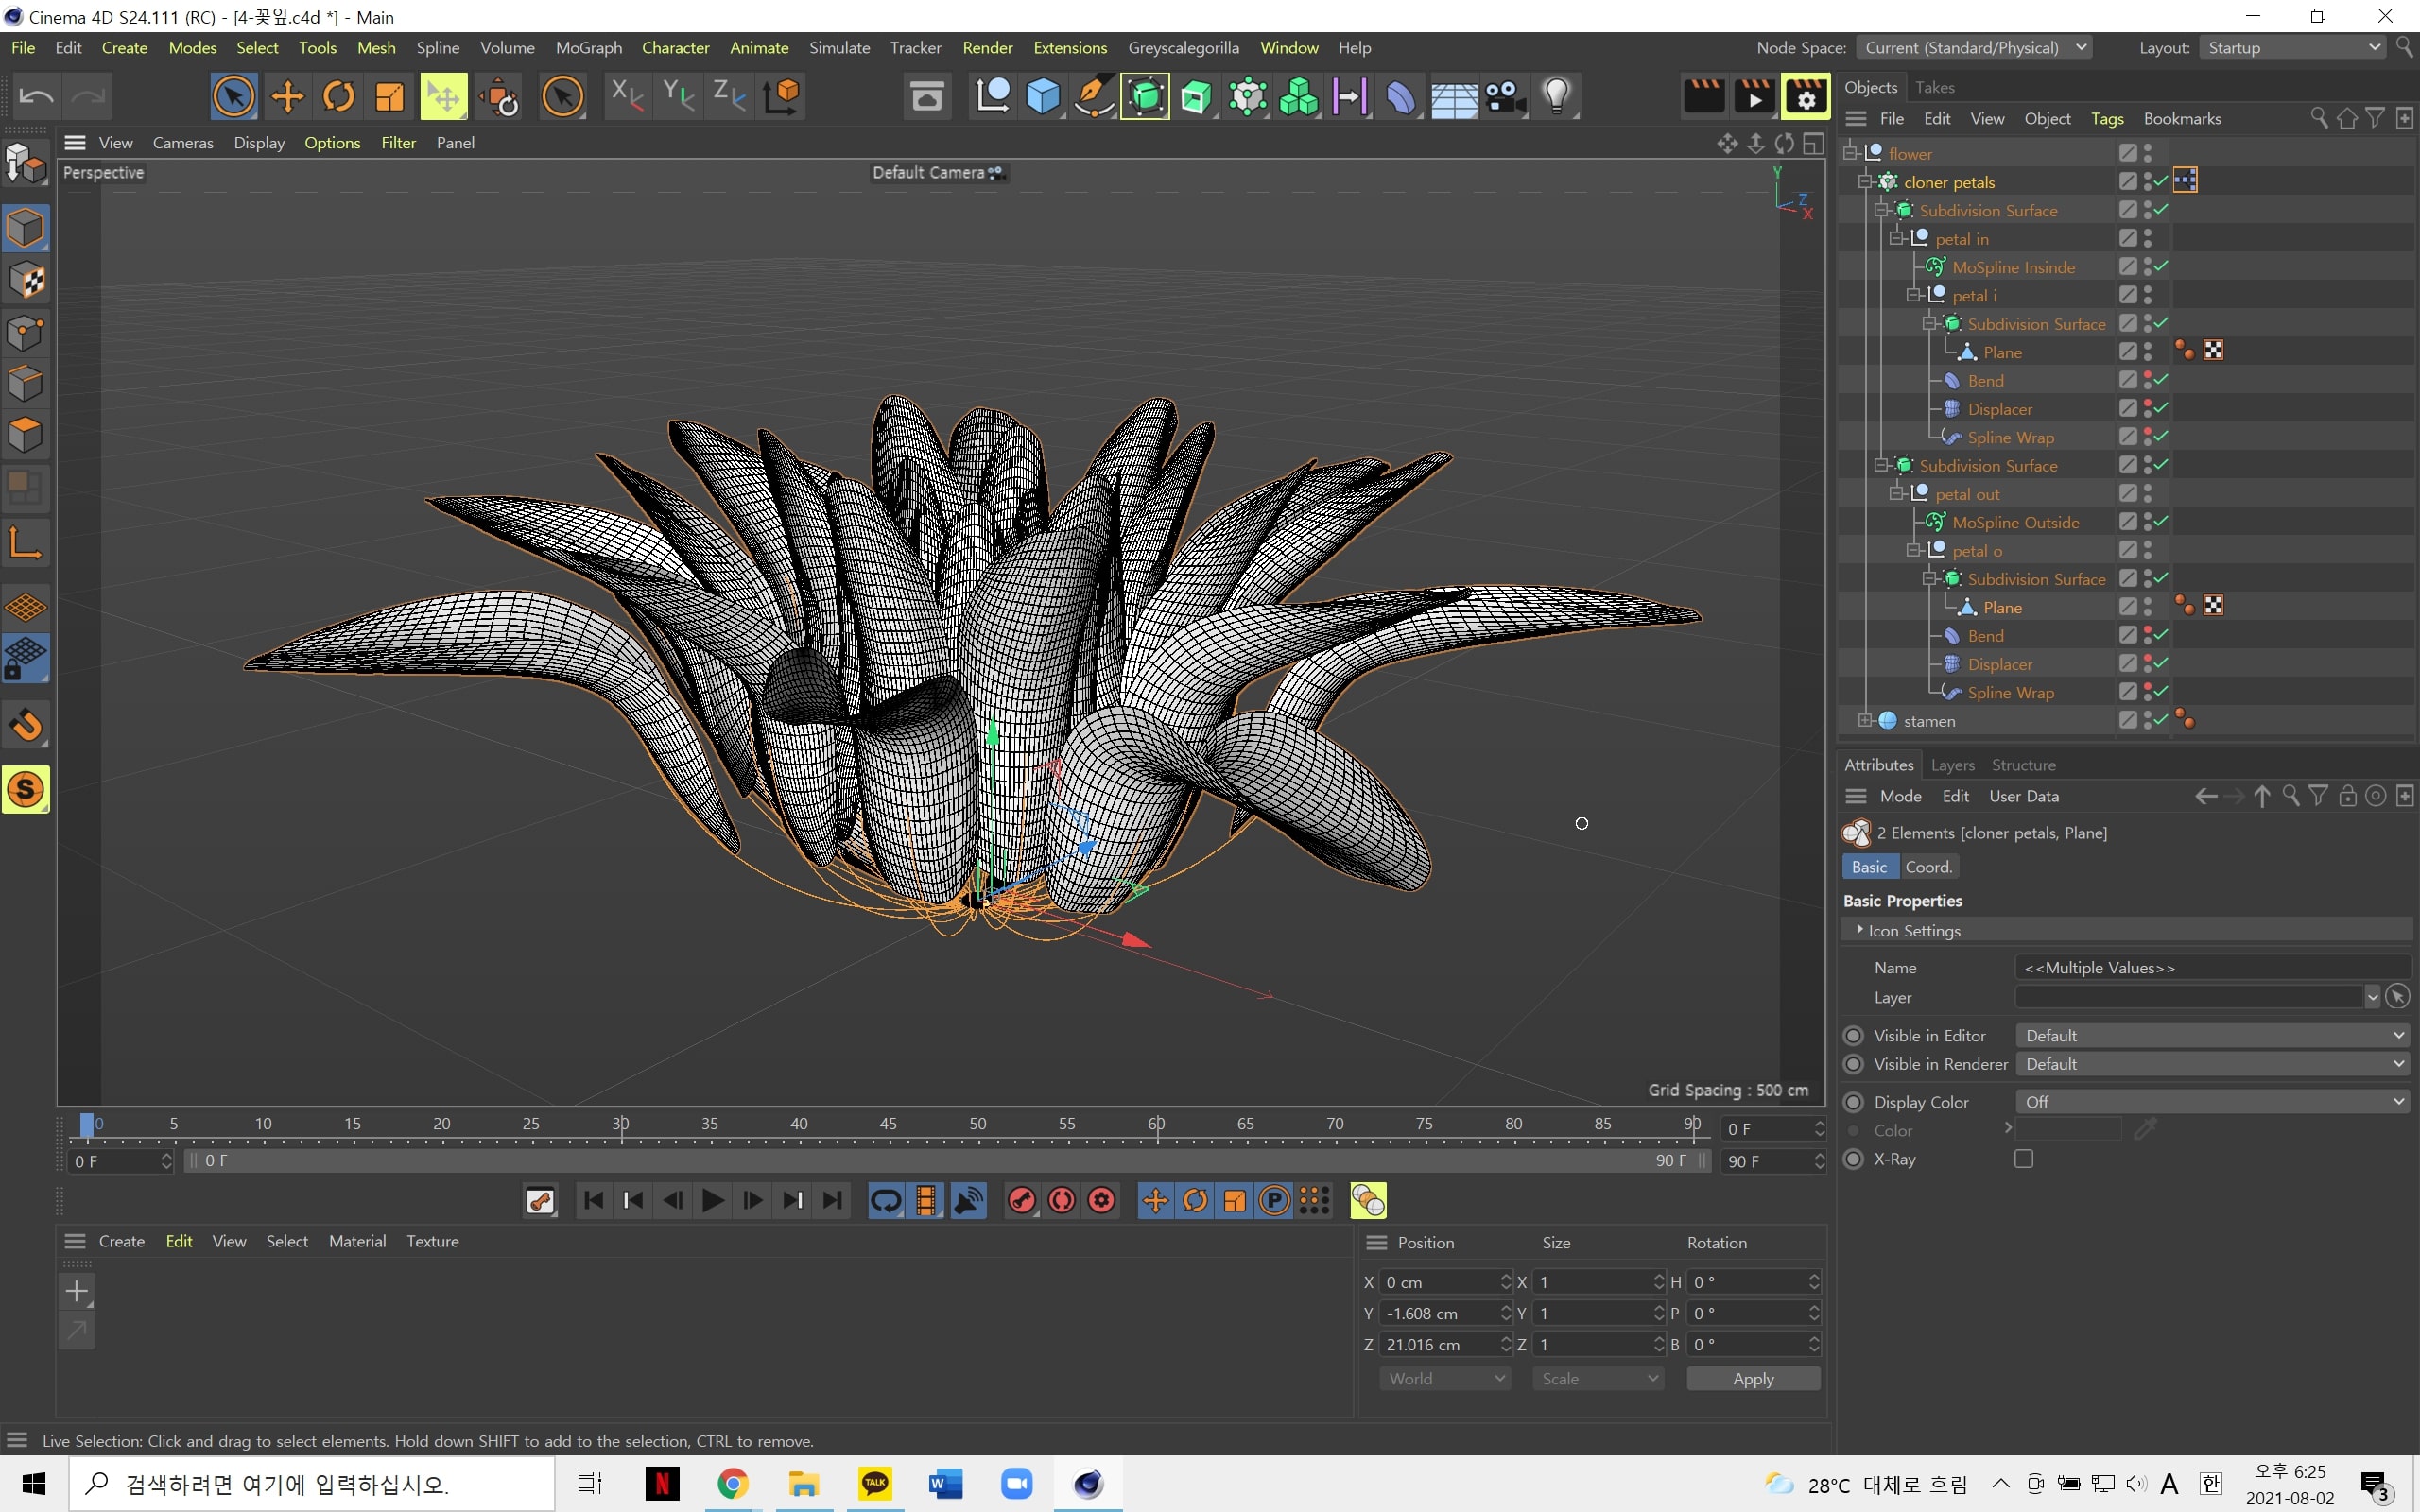Toggle MoSpline Outside enable checkmark

[x=2160, y=522]
